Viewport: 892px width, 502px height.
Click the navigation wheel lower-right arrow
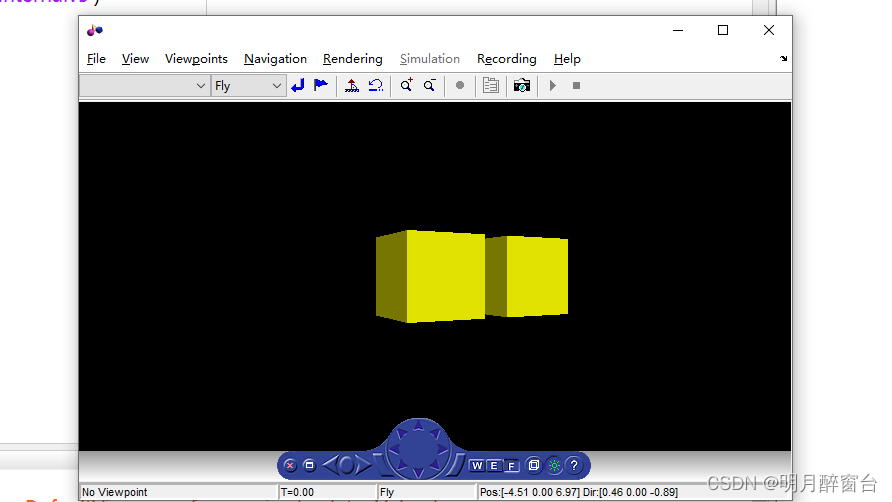(436, 466)
